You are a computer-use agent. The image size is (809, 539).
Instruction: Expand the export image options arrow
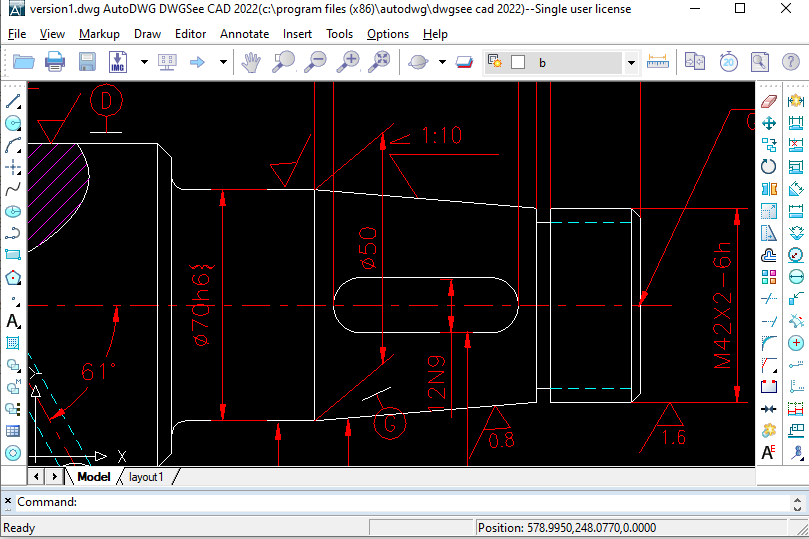click(144, 62)
